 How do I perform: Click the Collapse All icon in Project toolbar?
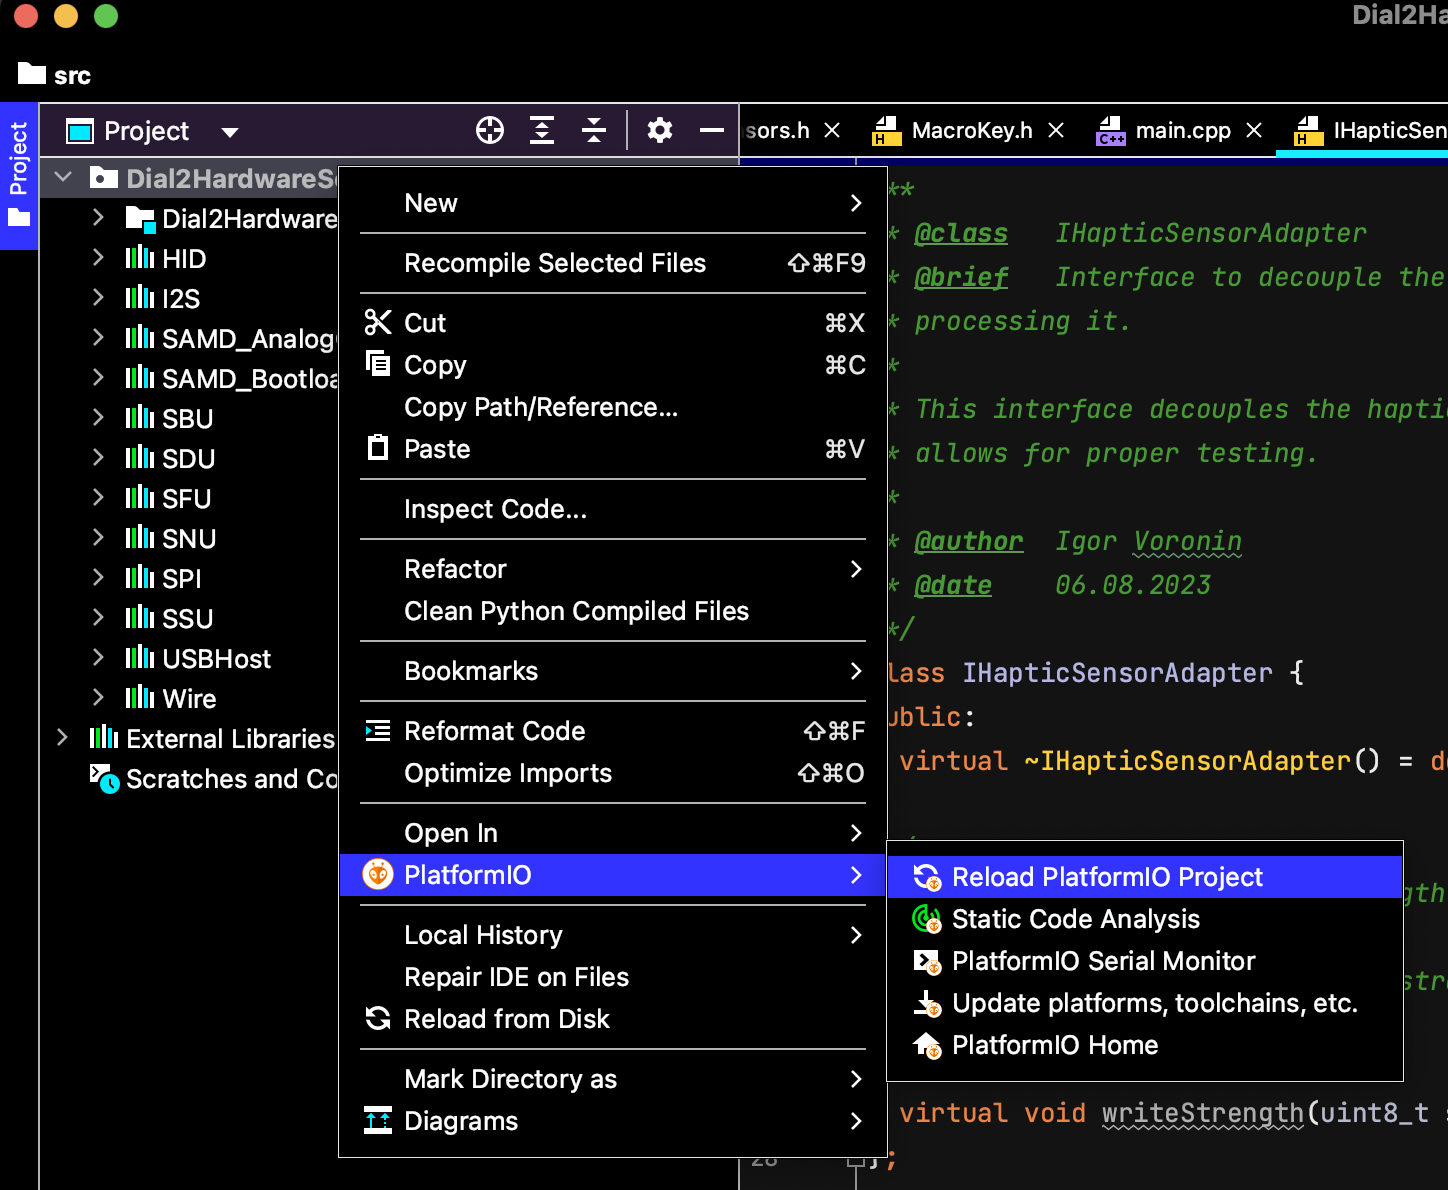click(x=594, y=130)
